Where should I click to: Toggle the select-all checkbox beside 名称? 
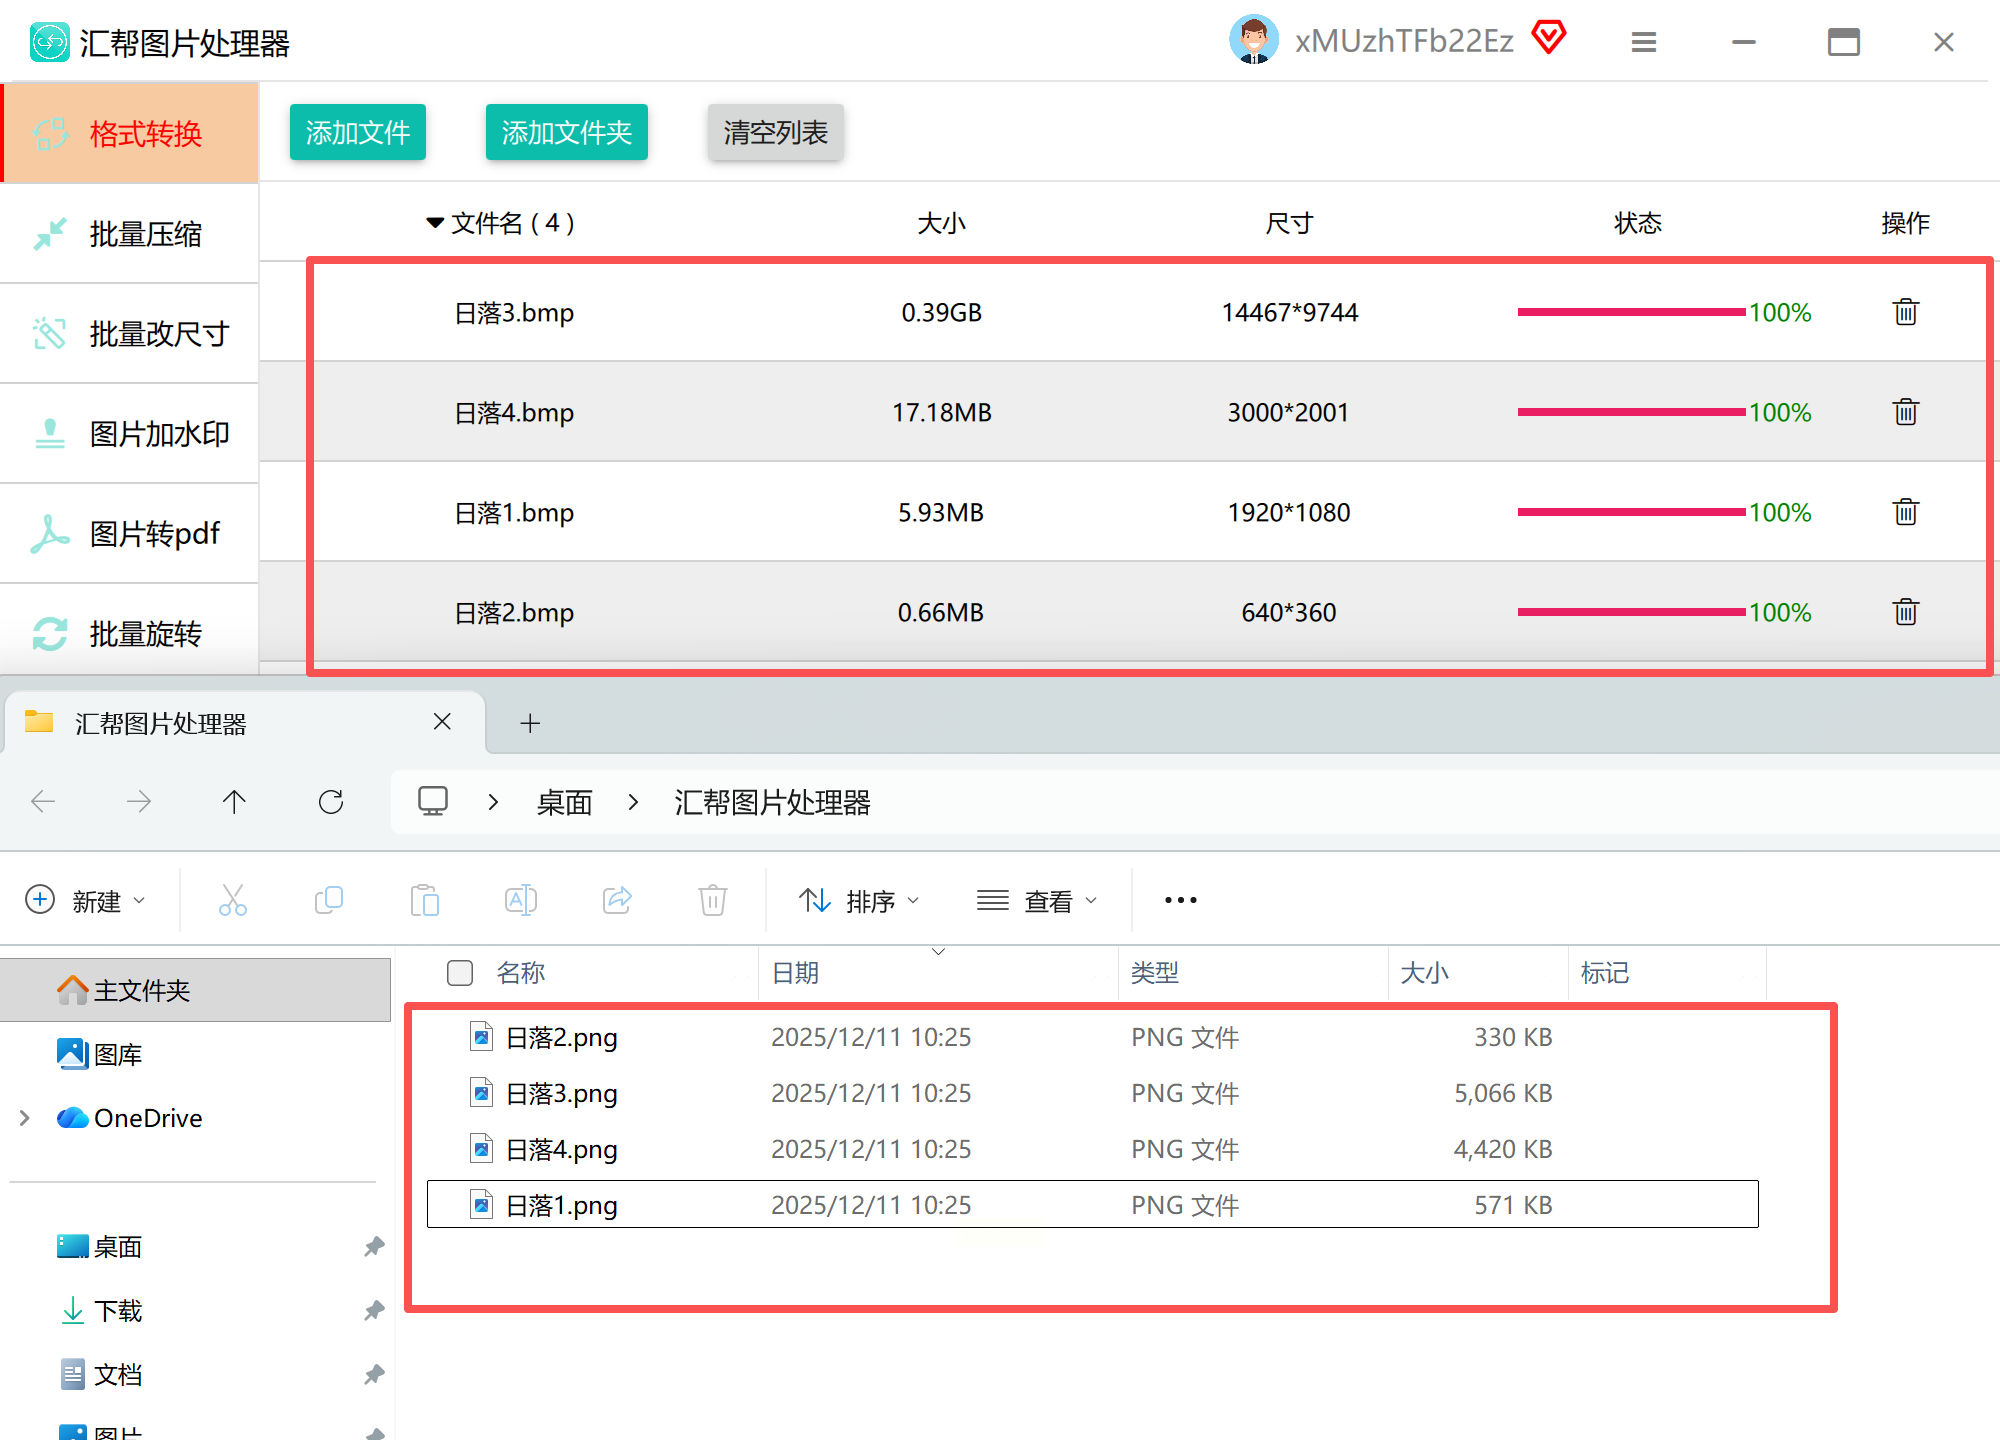(460, 972)
